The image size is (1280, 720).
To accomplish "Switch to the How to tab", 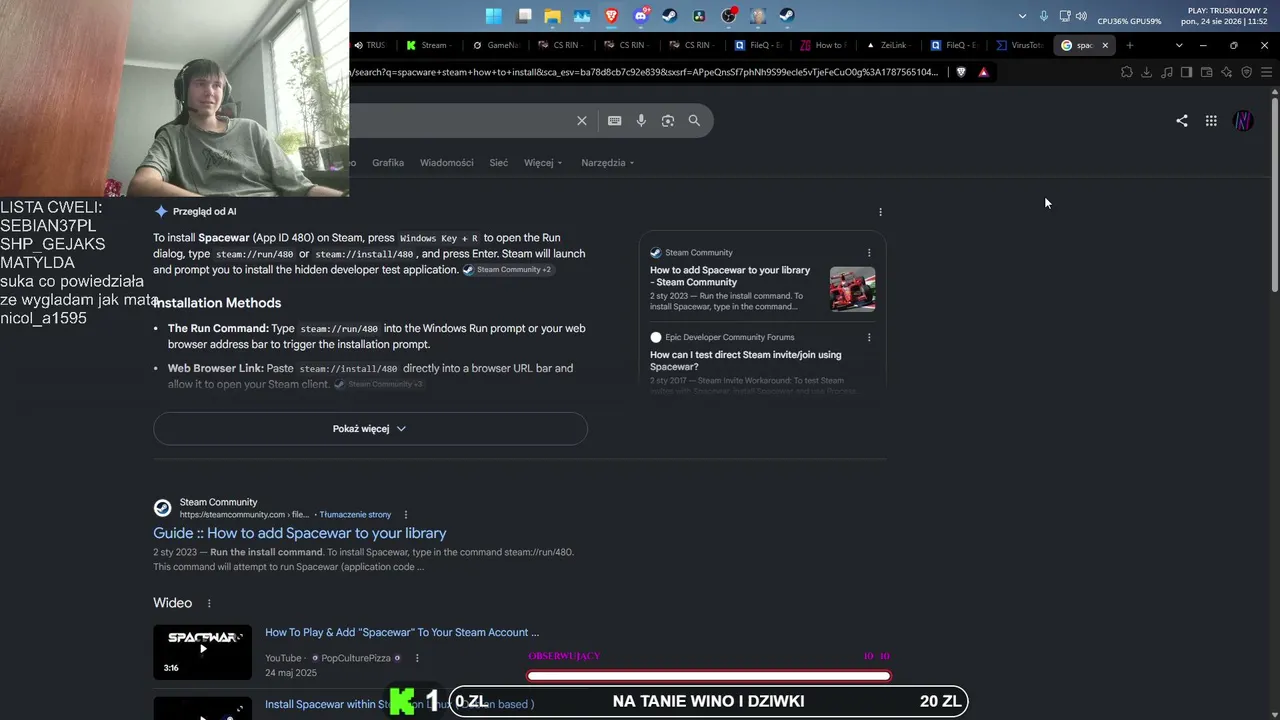I will point(824,45).
